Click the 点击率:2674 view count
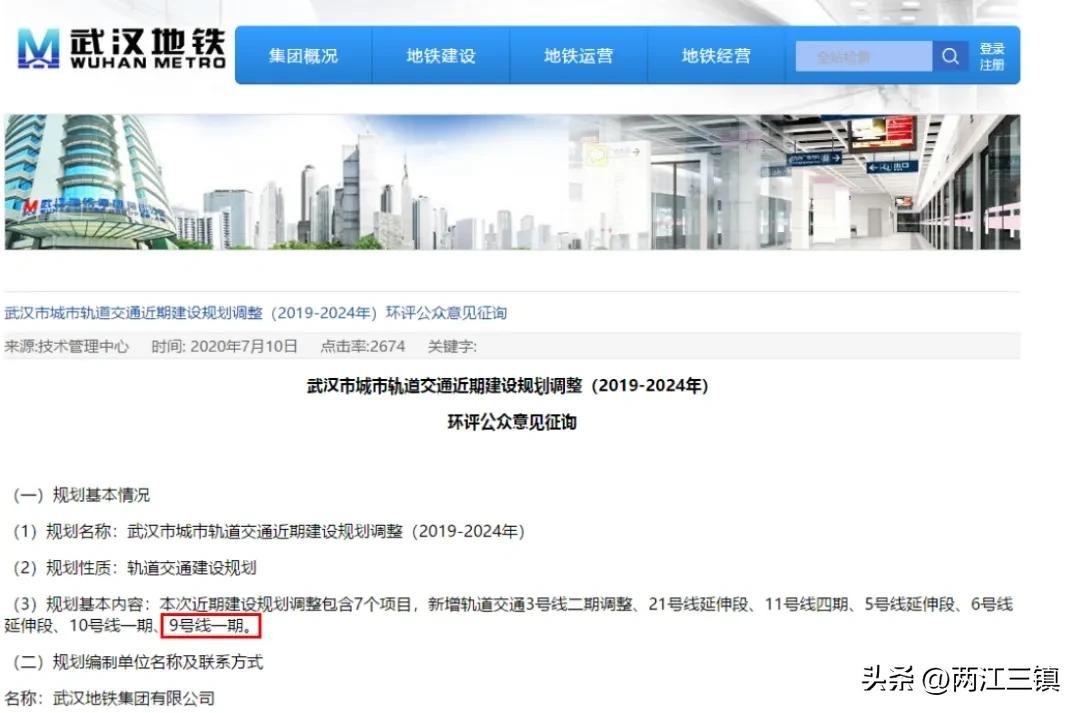The width and height of the screenshot is (1080, 713). 362,347
